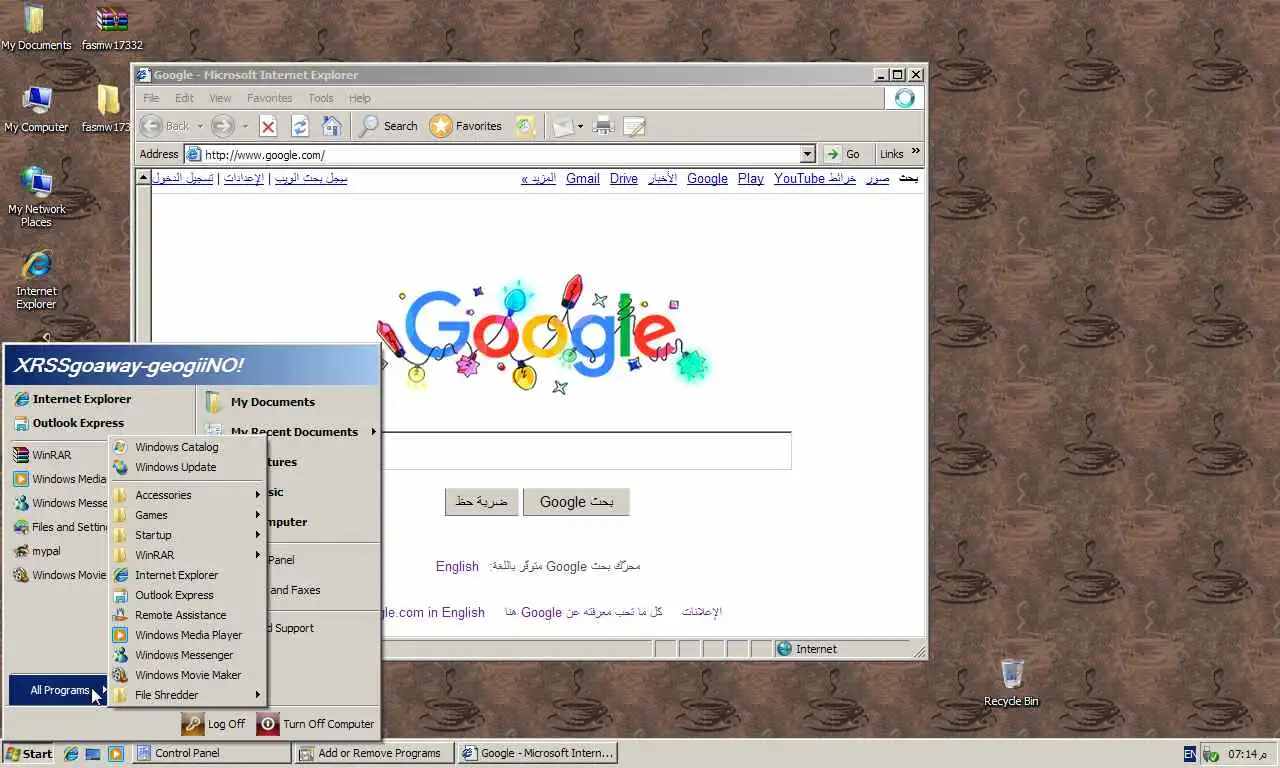
Task: Click the Refresh icon in IE toolbar
Action: [299, 126]
